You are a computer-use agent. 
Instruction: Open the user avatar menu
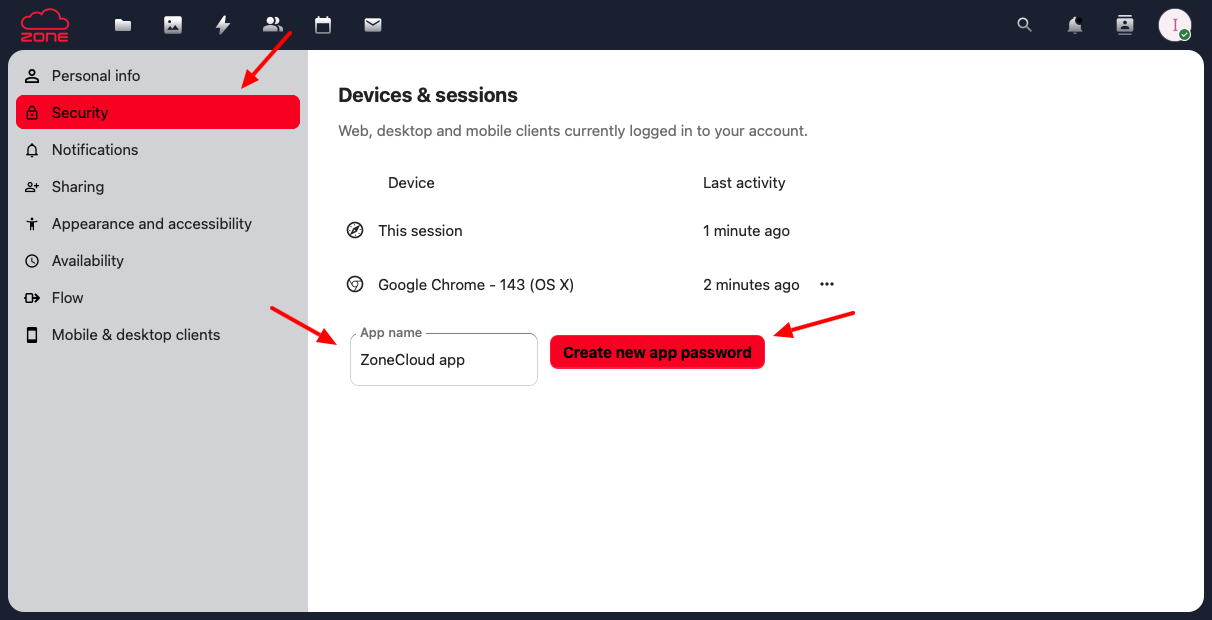1174,25
